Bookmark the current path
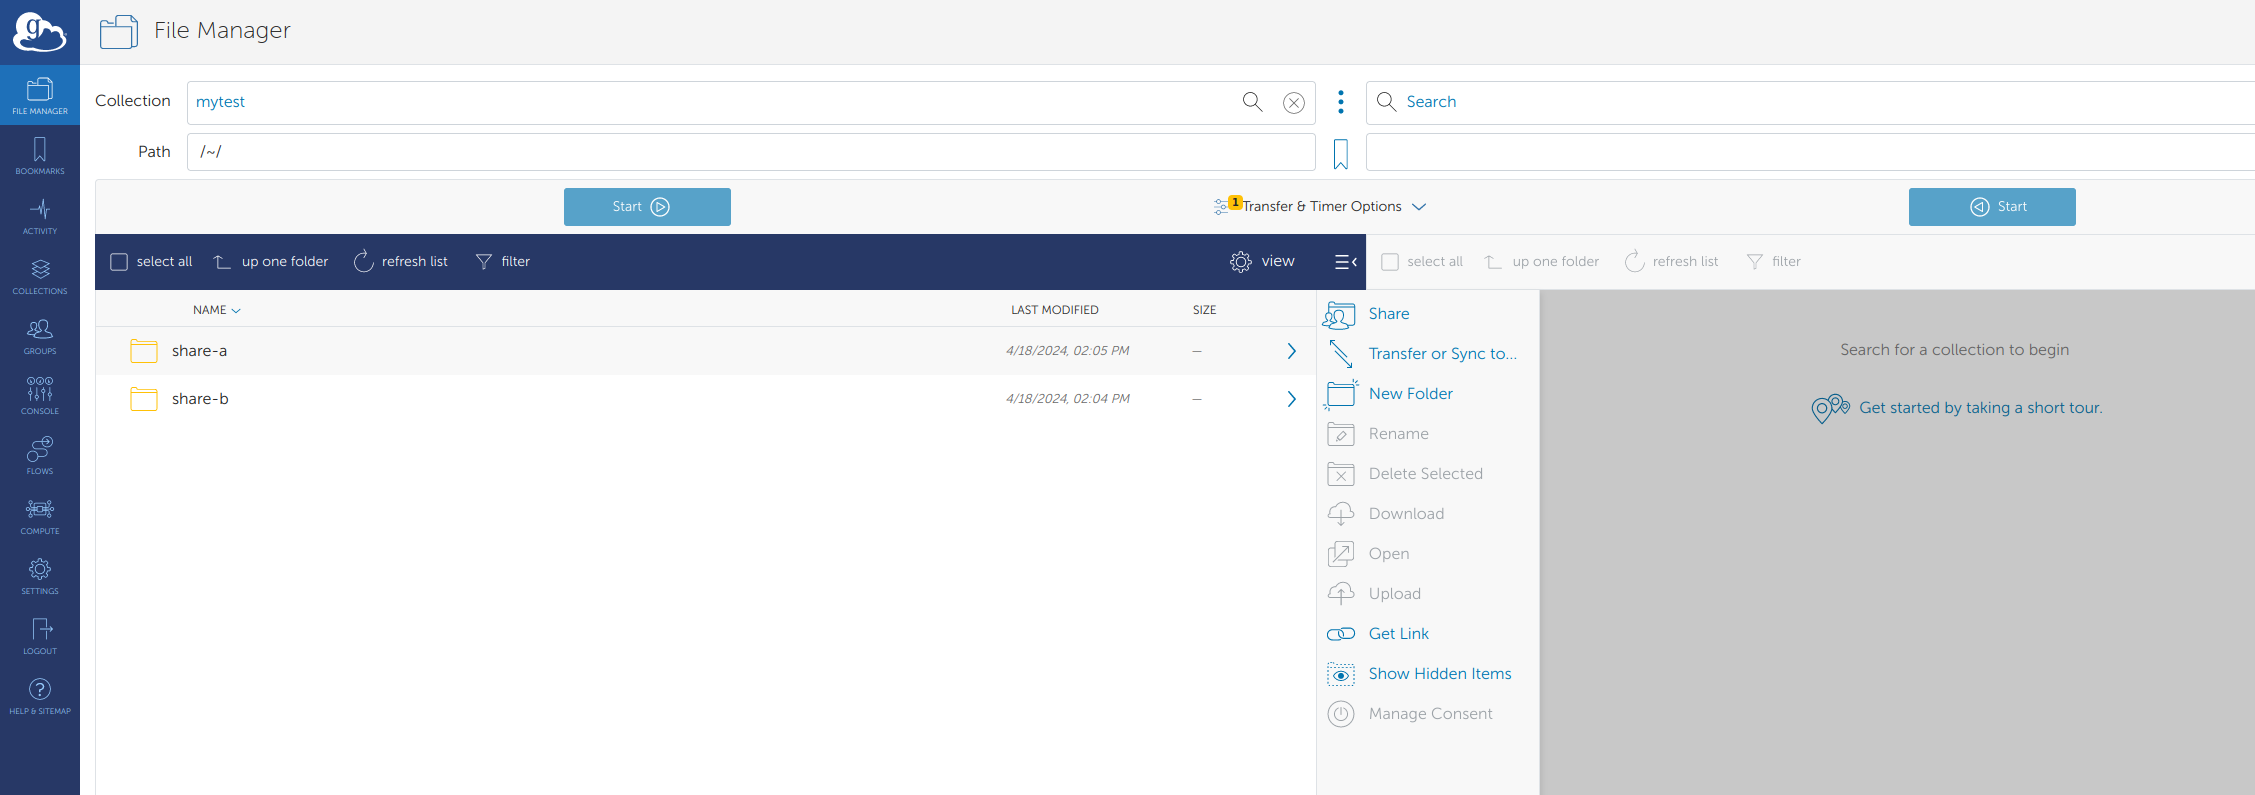Screen dimensions: 2255x795 point(1341,154)
